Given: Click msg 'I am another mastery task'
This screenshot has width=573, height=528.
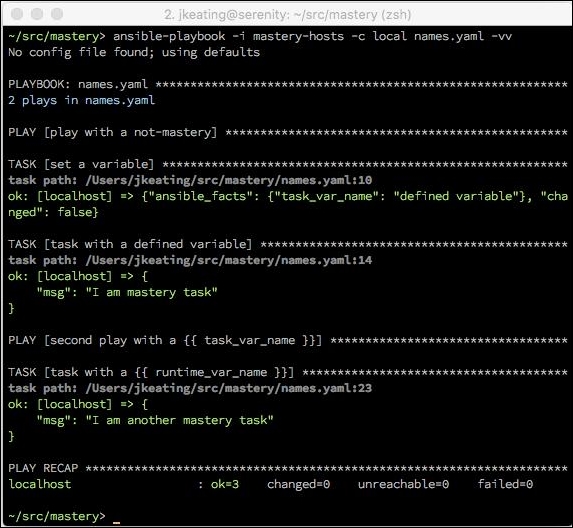Looking at the screenshot, I should (155, 421).
